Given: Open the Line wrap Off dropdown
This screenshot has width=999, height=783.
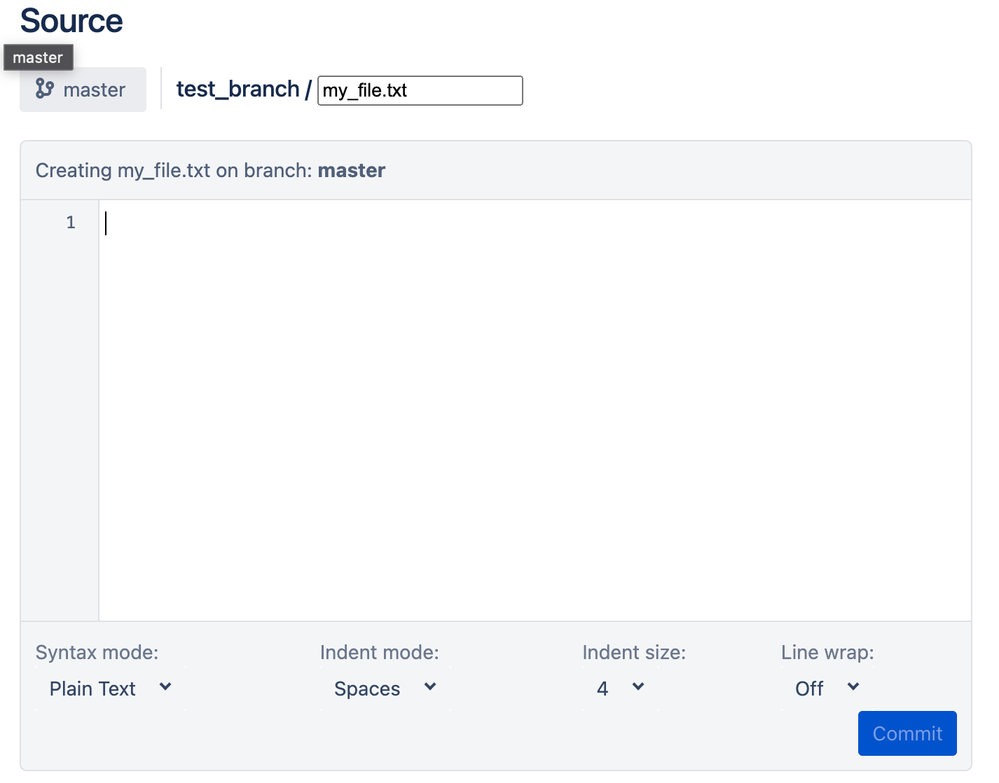Looking at the screenshot, I should 827,689.
